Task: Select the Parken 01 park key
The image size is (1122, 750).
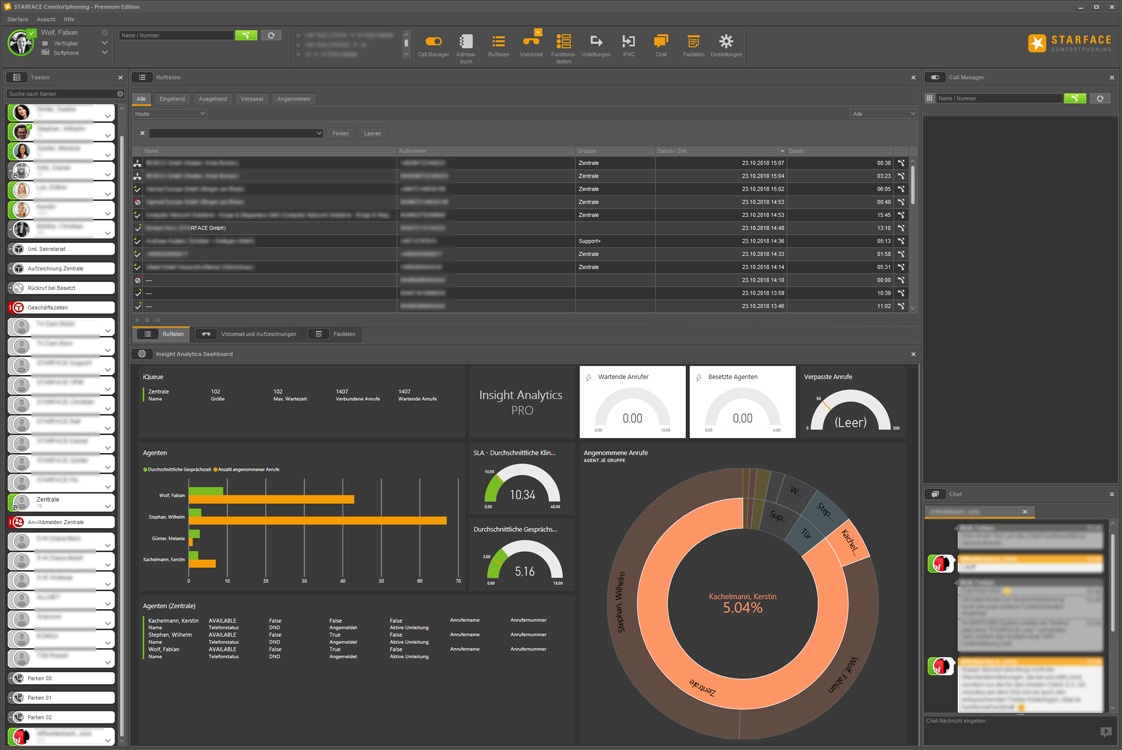Action: [x=62, y=697]
